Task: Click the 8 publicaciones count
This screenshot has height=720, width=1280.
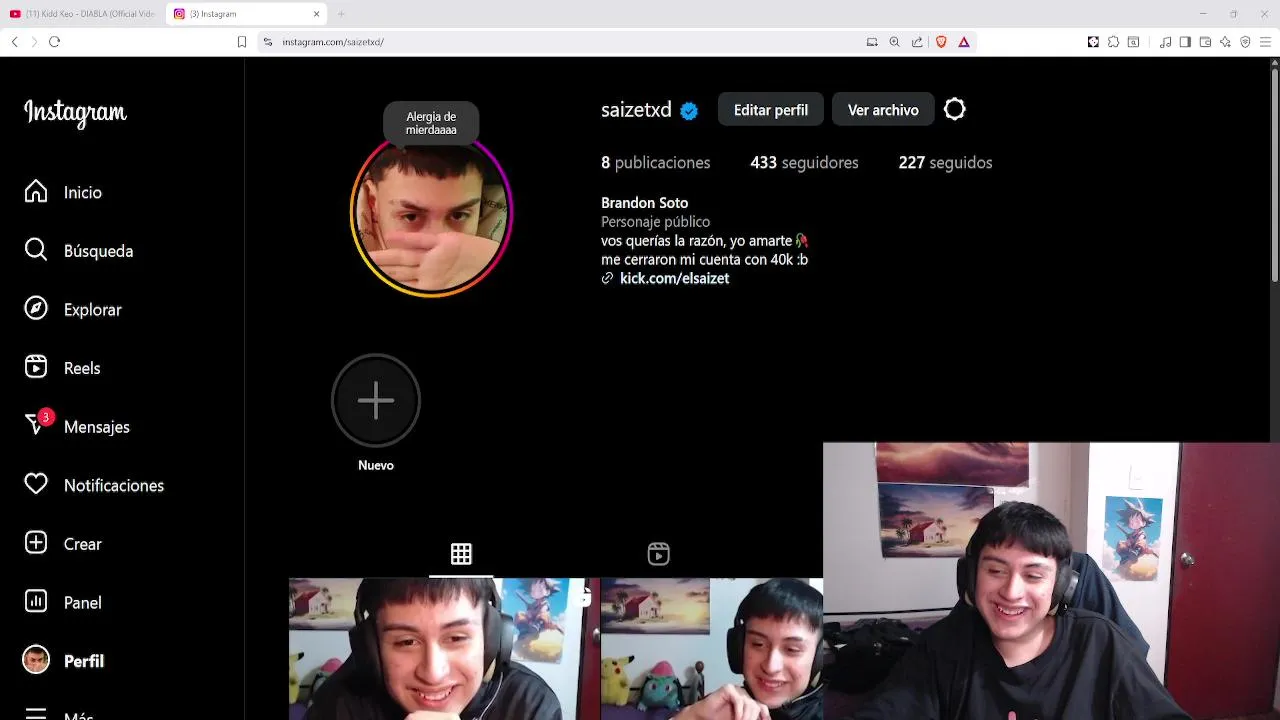Action: (656, 163)
